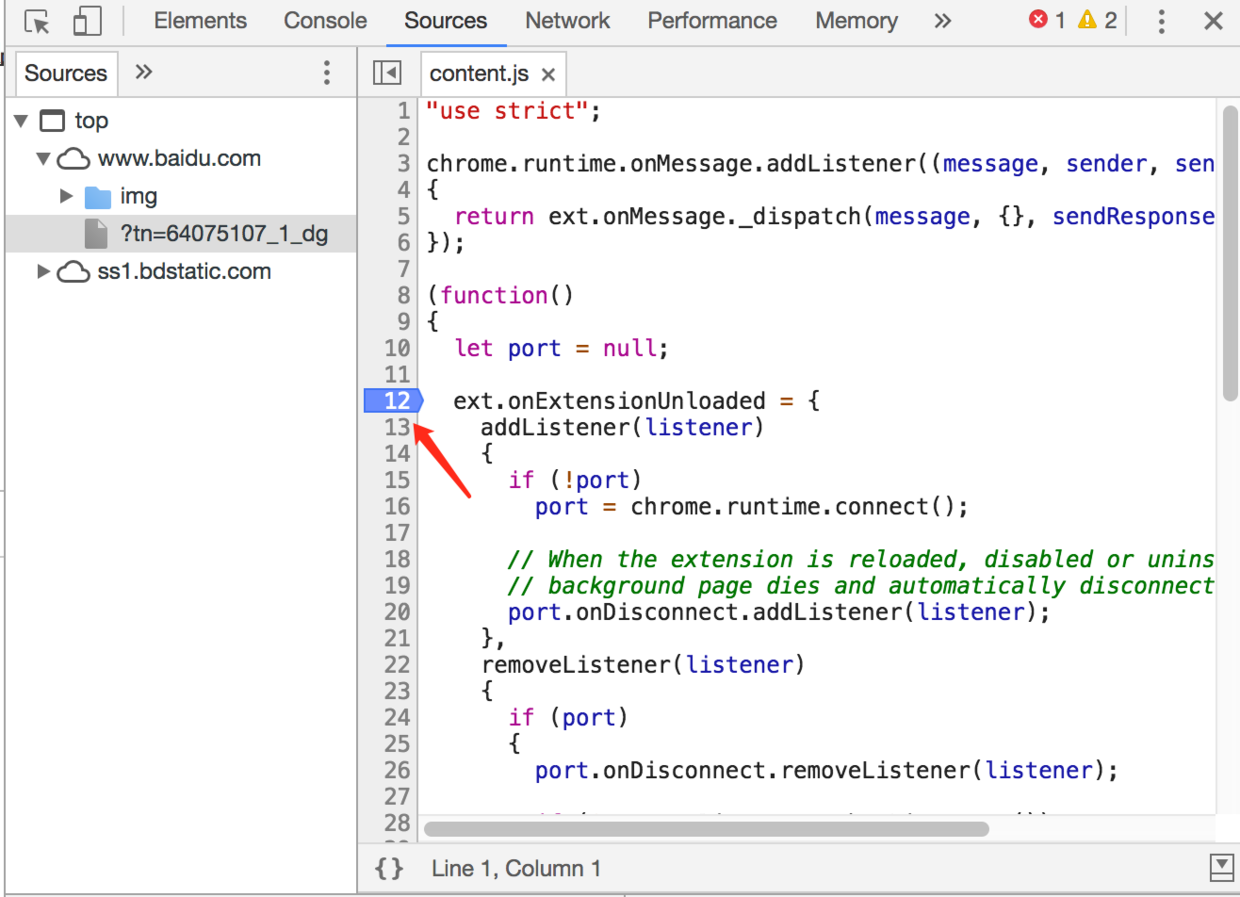This screenshot has height=897, width=1240.
Task: Toggle the device toolbar icon
Action: (x=88, y=21)
